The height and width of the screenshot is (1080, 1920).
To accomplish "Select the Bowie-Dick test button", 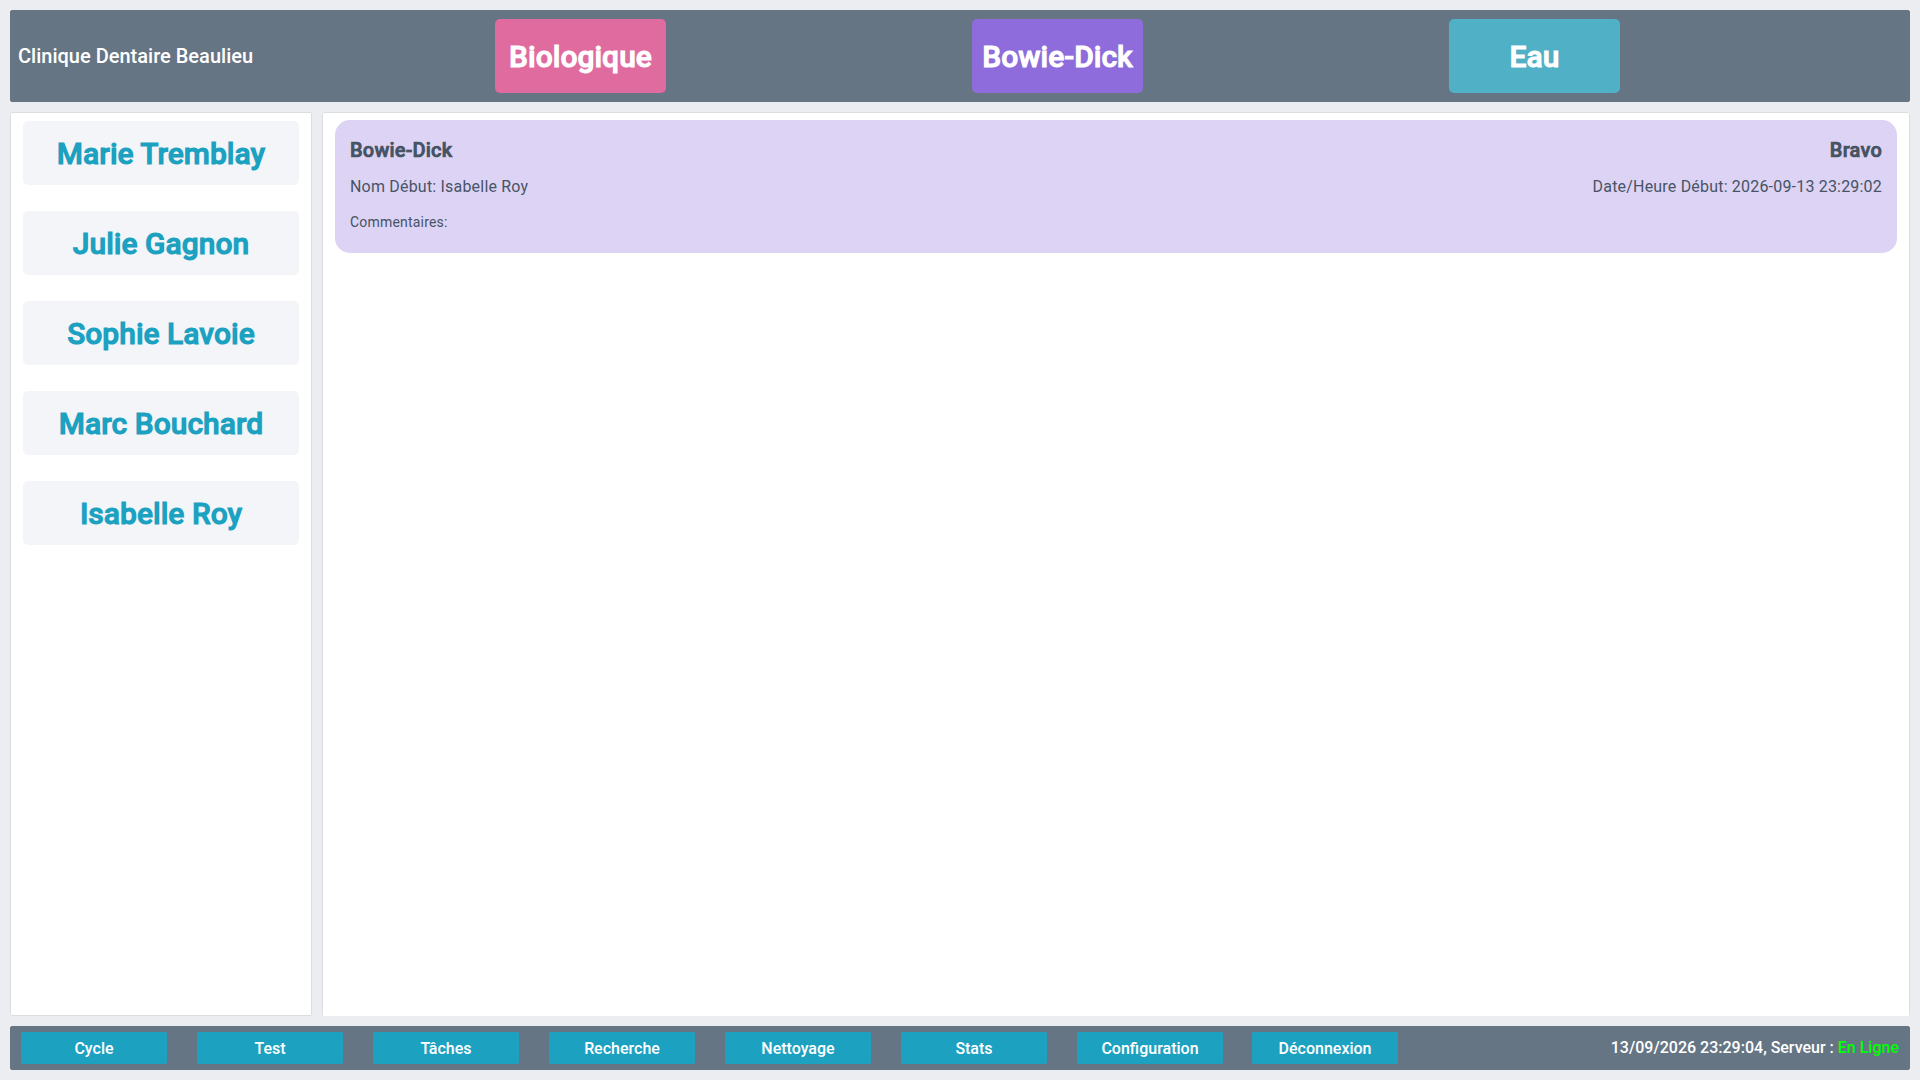I will (x=1057, y=56).
